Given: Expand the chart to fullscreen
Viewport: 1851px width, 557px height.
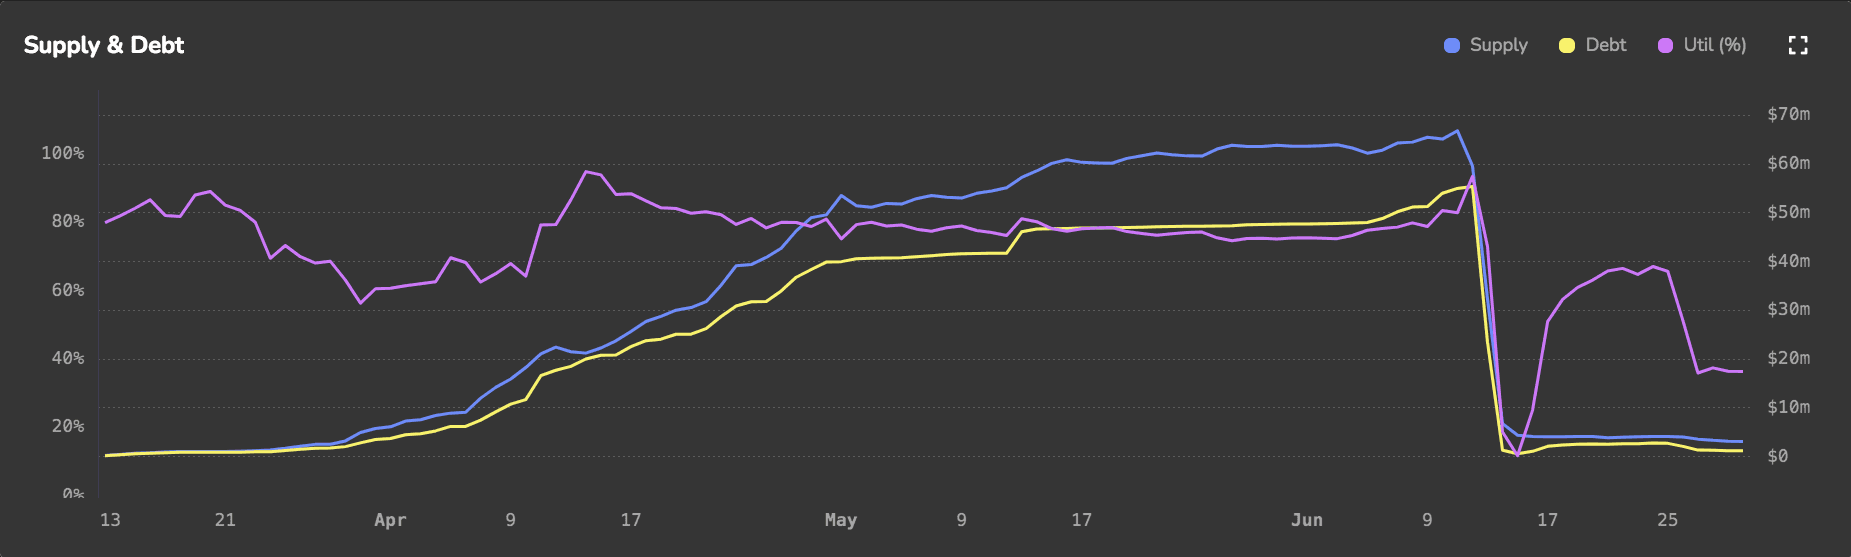Looking at the screenshot, I should pyautogui.click(x=1797, y=45).
